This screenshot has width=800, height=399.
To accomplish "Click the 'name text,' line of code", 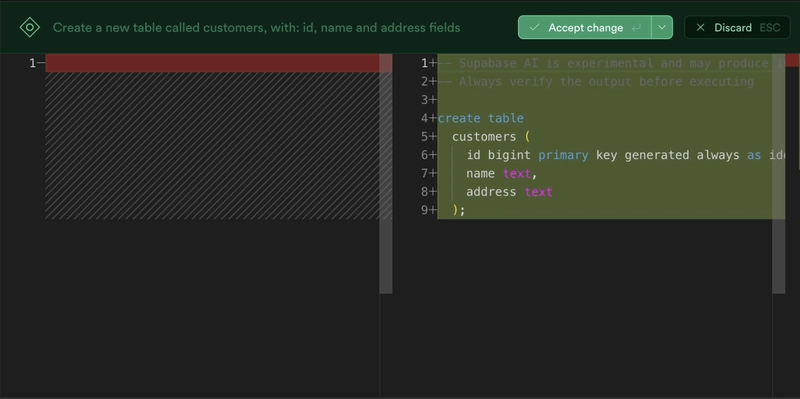I will pyautogui.click(x=502, y=173).
